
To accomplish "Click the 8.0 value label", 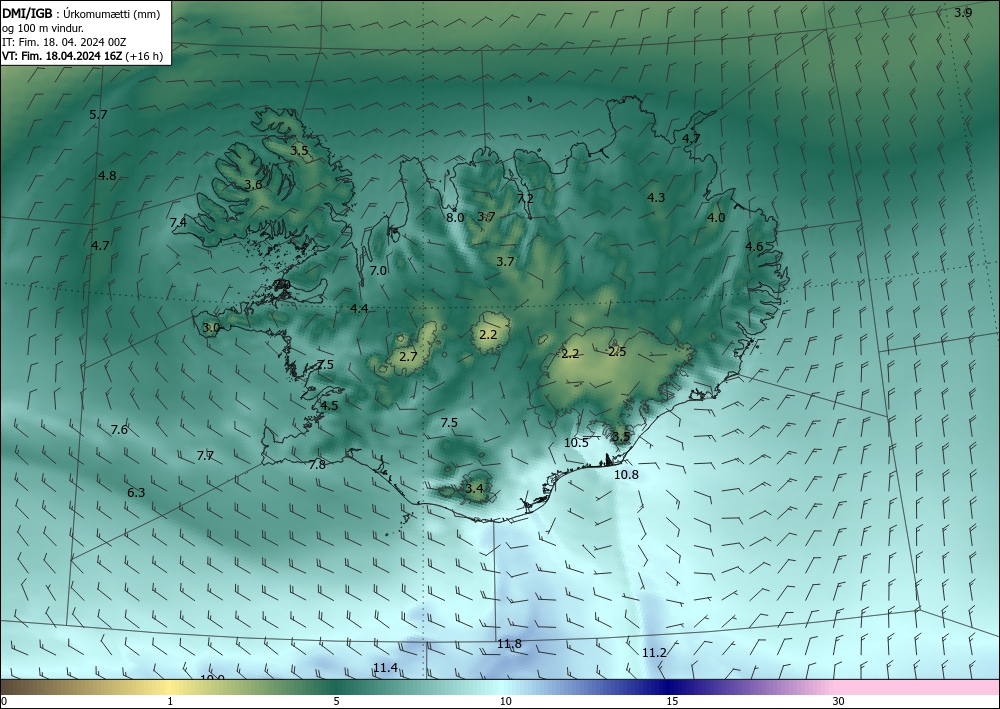I will (x=455, y=217).
